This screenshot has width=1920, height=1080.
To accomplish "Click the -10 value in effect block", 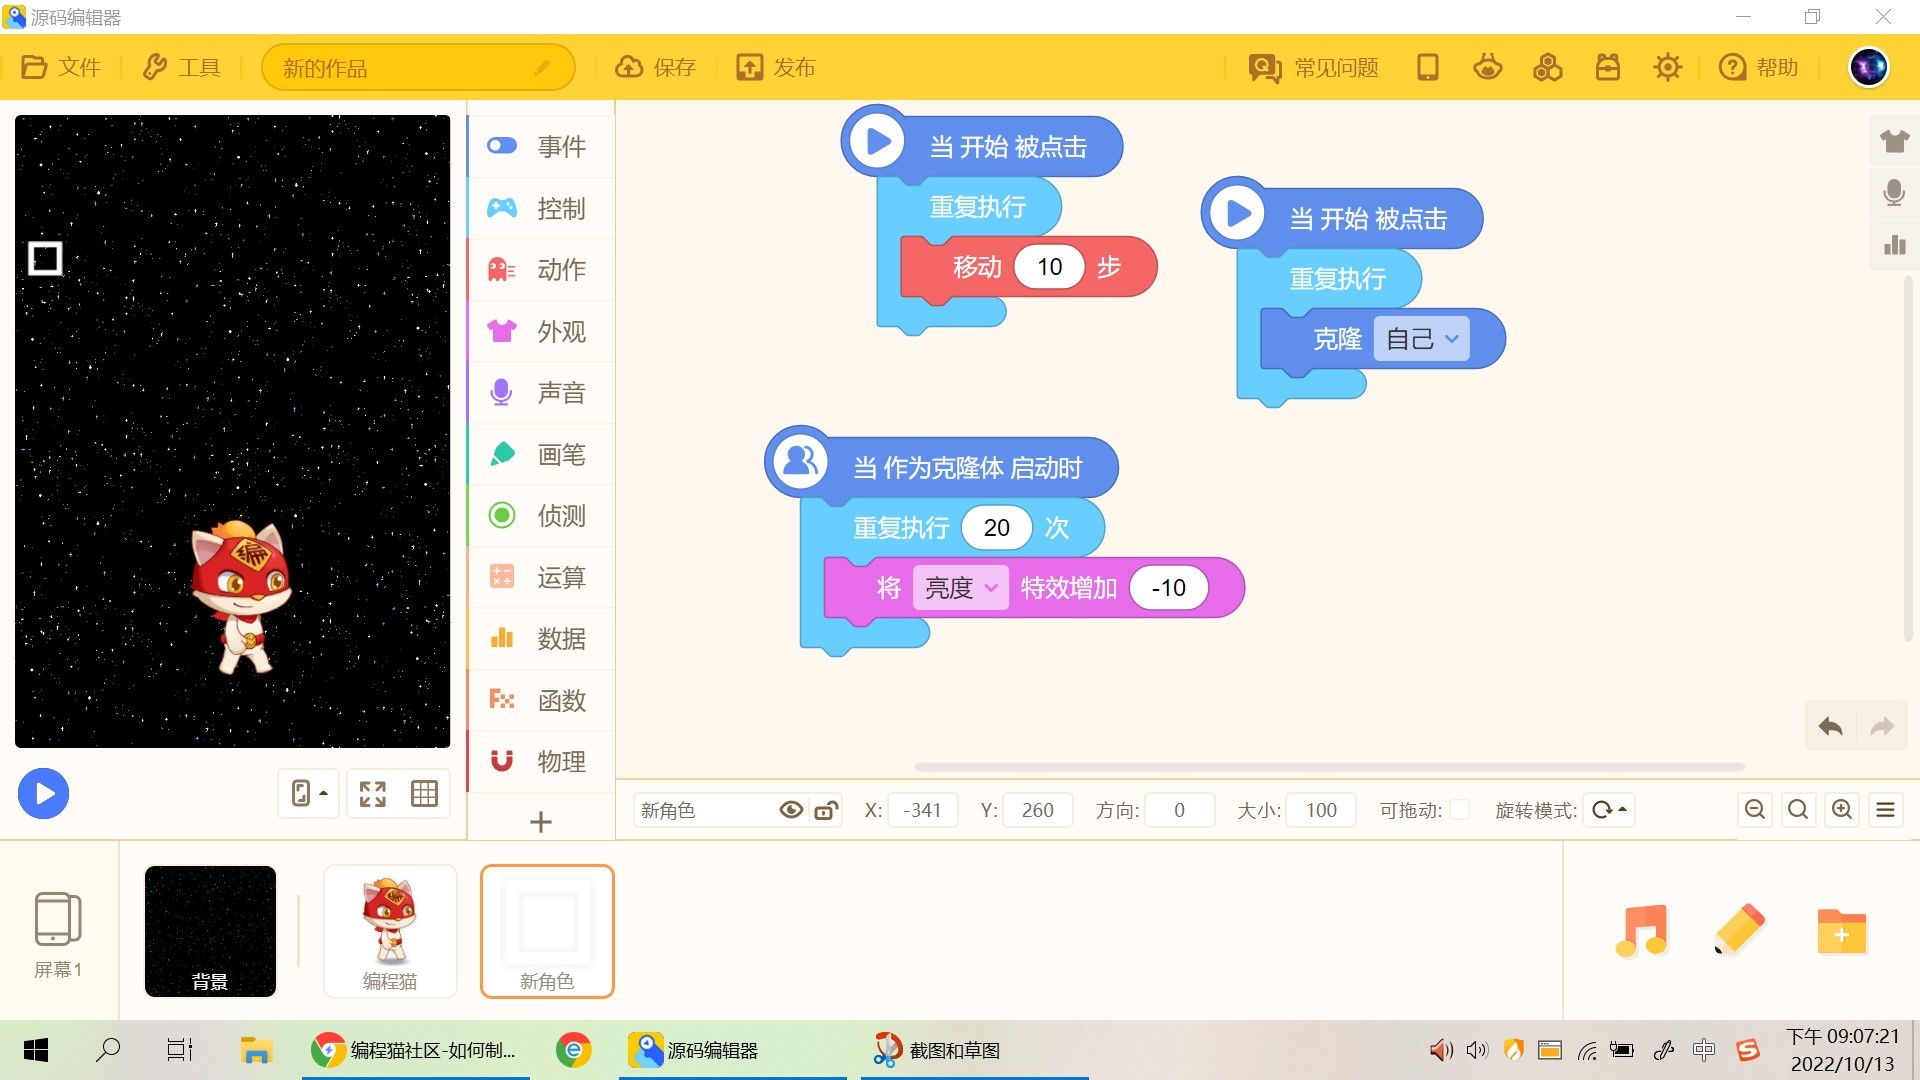I will pos(1168,588).
